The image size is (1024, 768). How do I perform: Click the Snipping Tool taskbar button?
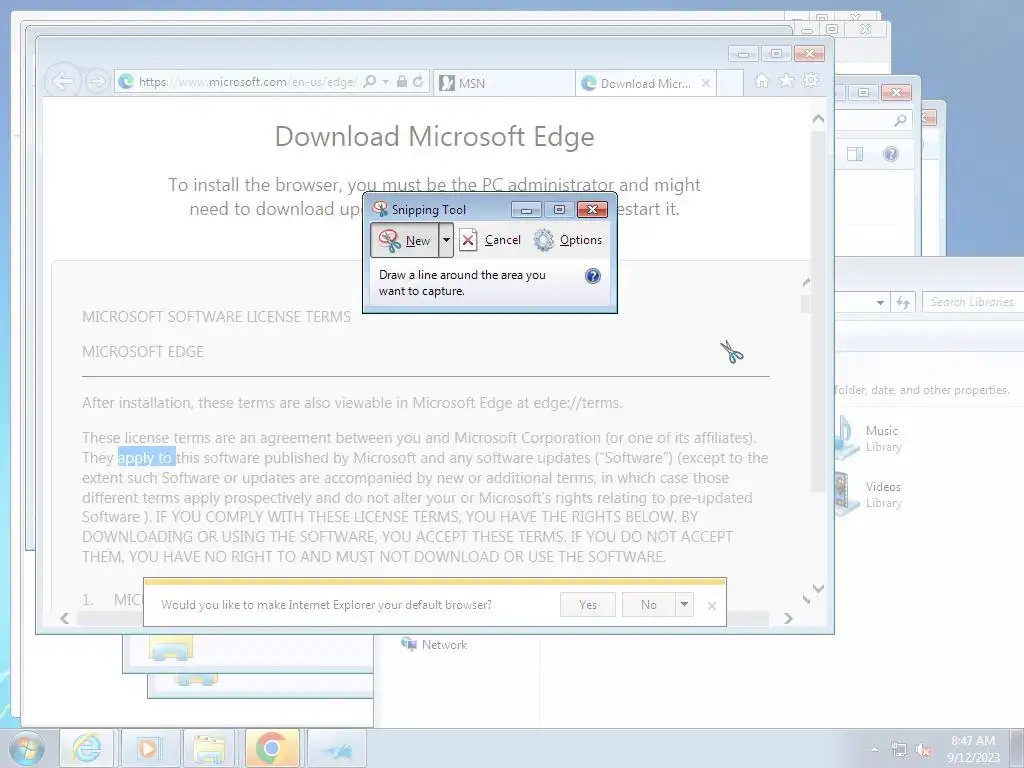coord(337,748)
